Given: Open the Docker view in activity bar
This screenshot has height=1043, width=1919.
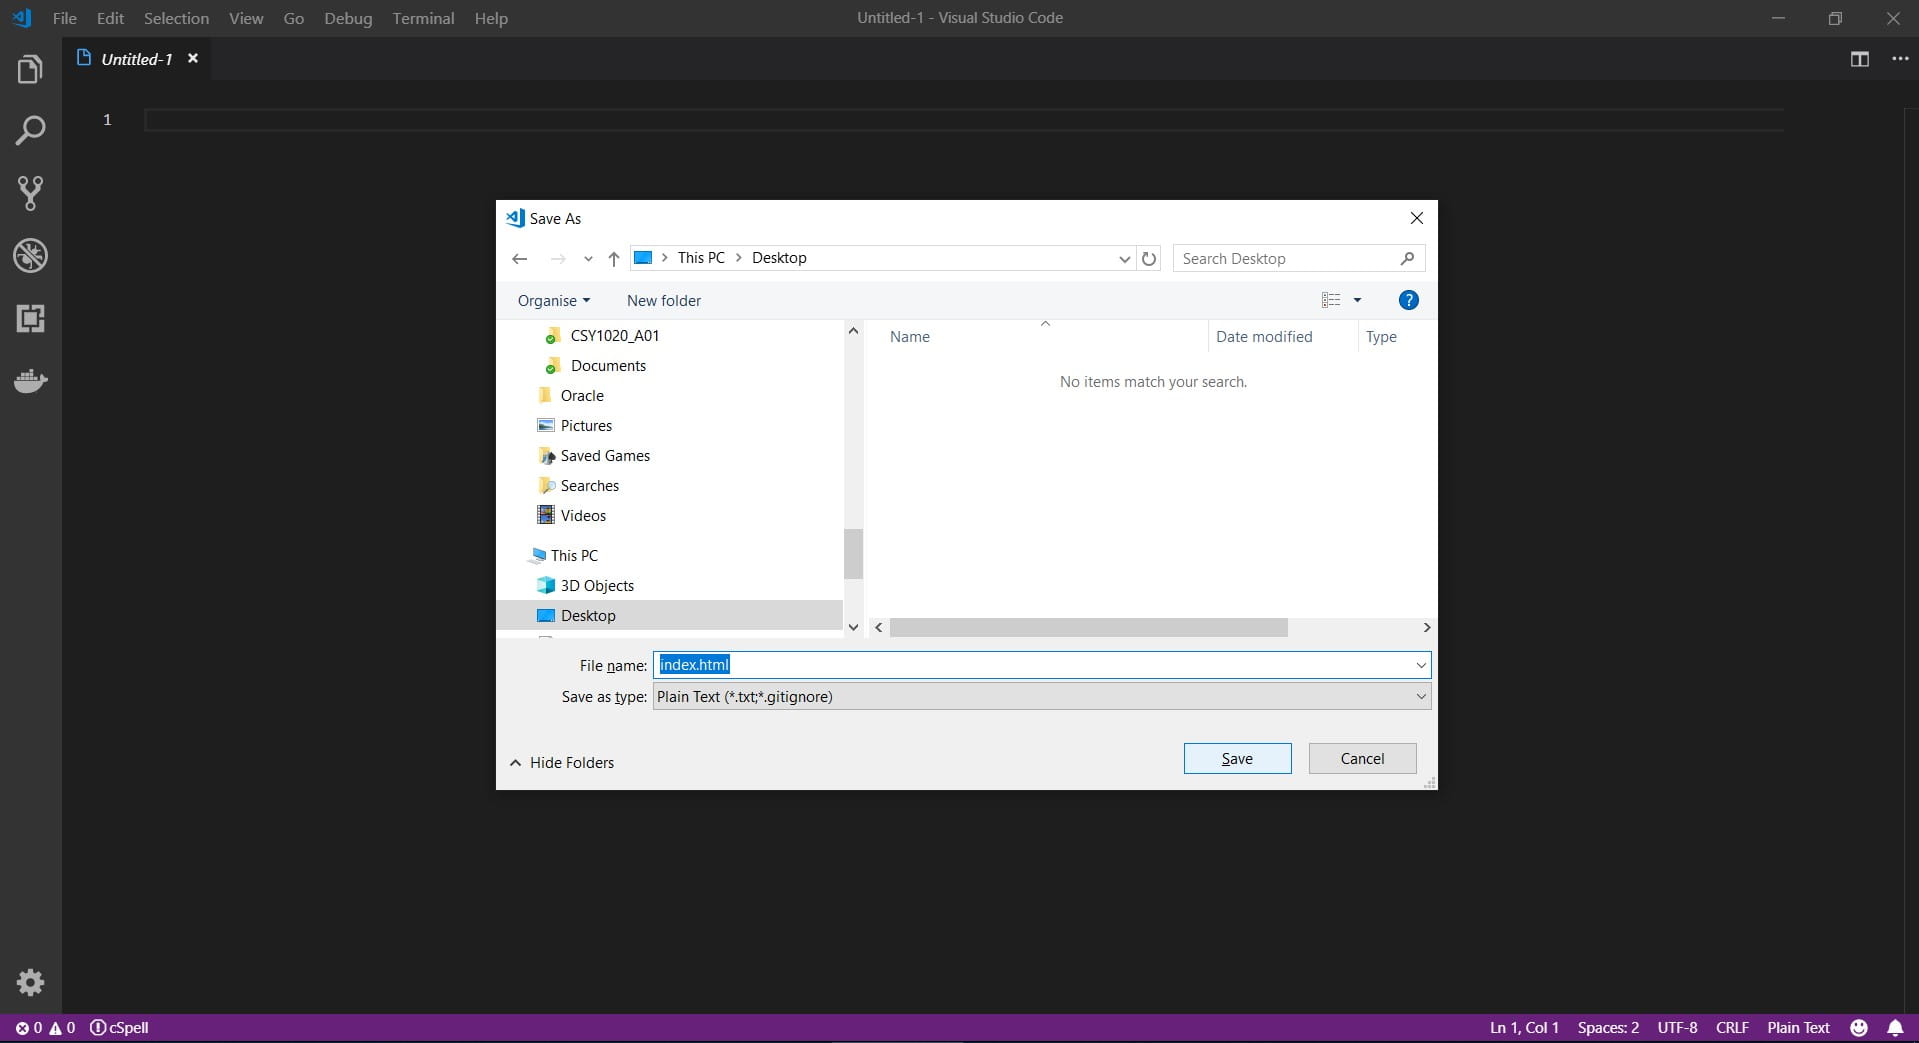Looking at the screenshot, I should coord(30,381).
